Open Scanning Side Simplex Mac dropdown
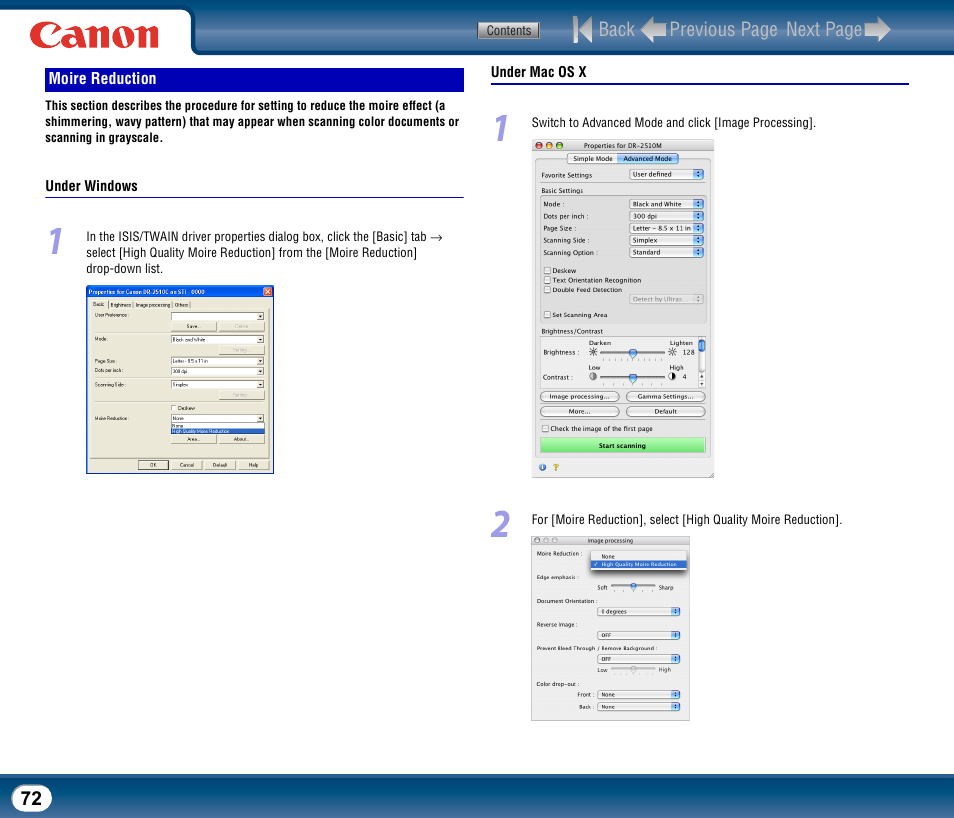 pos(666,240)
